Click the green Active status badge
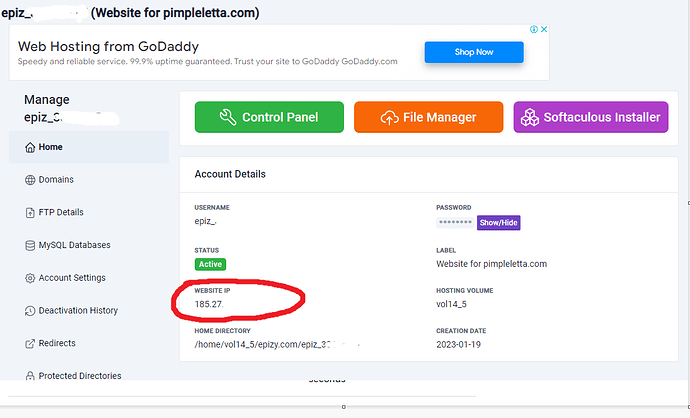This screenshot has height=418, width=690. tap(210, 264)
